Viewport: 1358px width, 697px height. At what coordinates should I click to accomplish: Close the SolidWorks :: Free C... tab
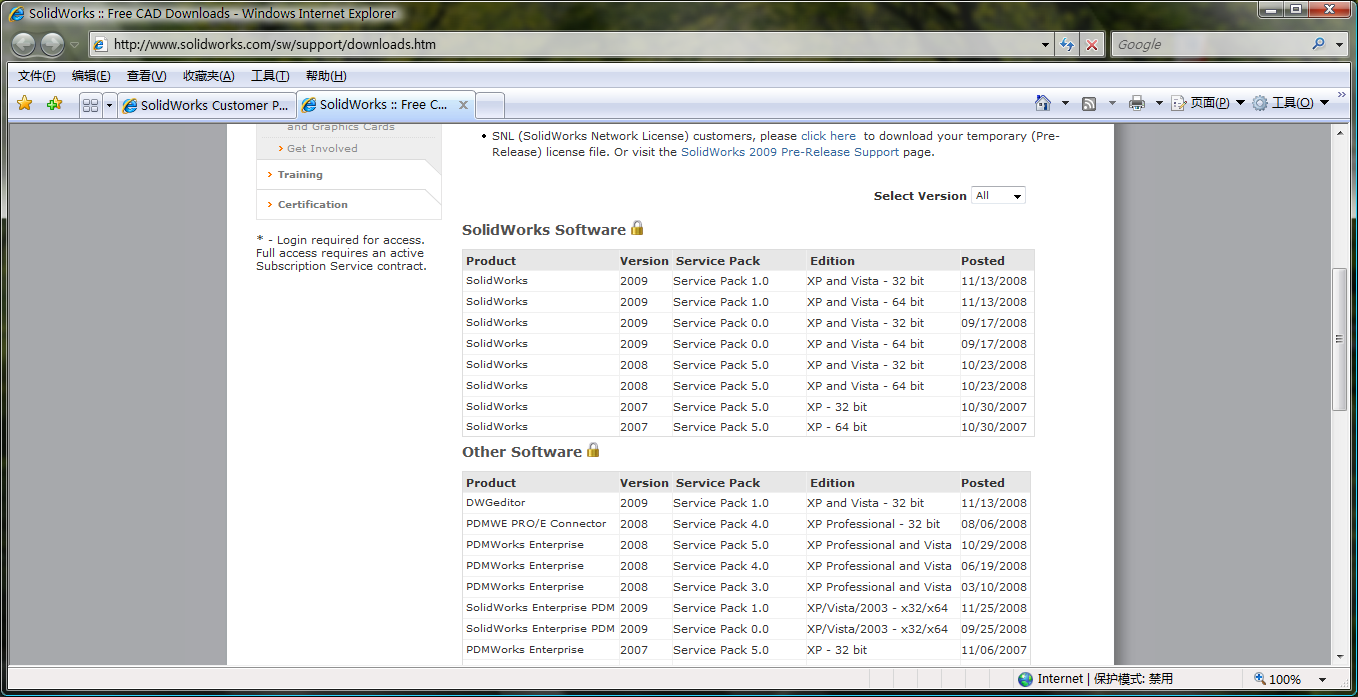click(463, 104)
